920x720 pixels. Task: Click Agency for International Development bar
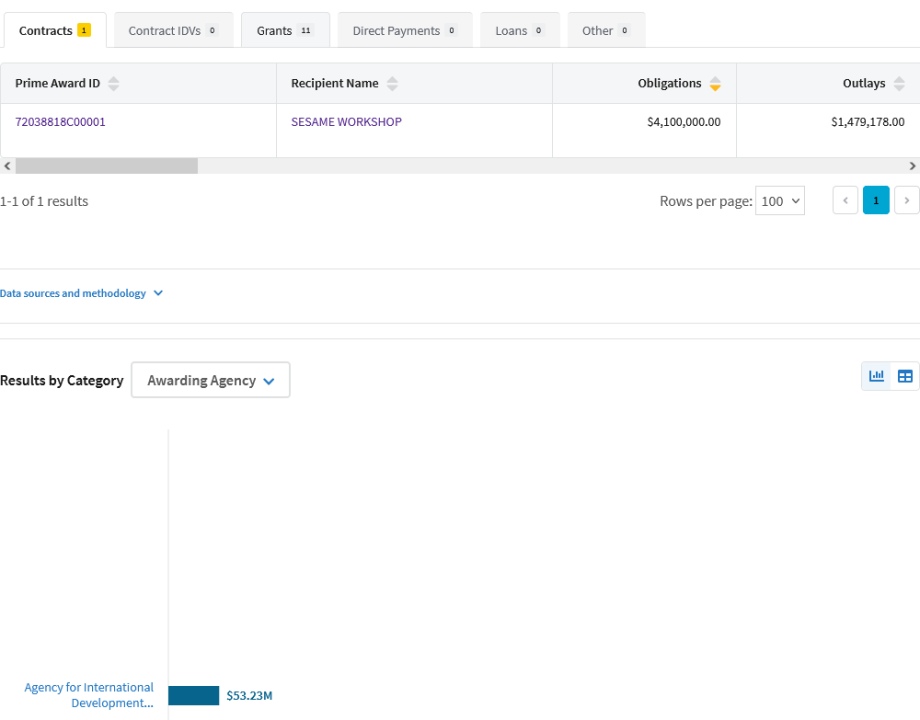[x=193, y=695]
